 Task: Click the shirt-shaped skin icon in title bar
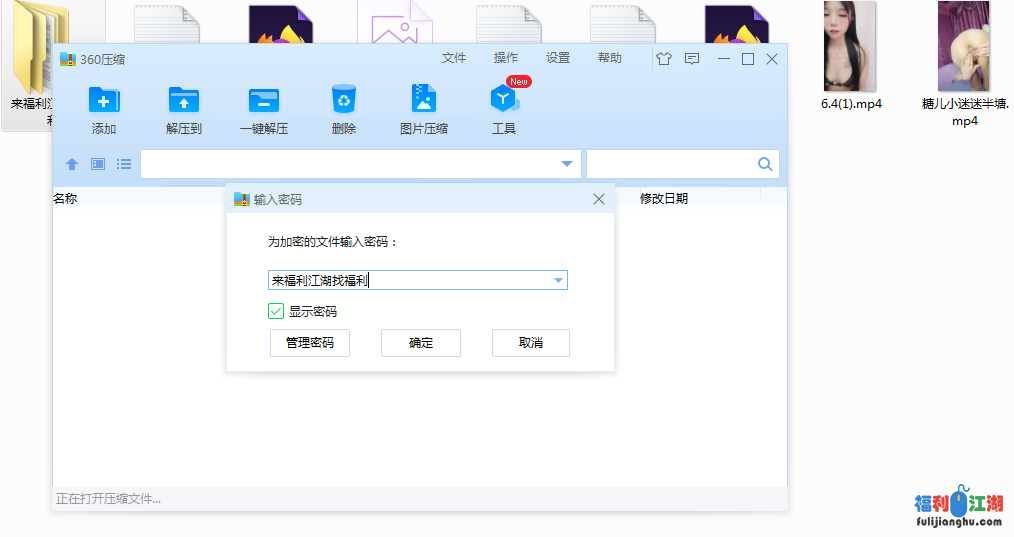[x=664, y=59]
